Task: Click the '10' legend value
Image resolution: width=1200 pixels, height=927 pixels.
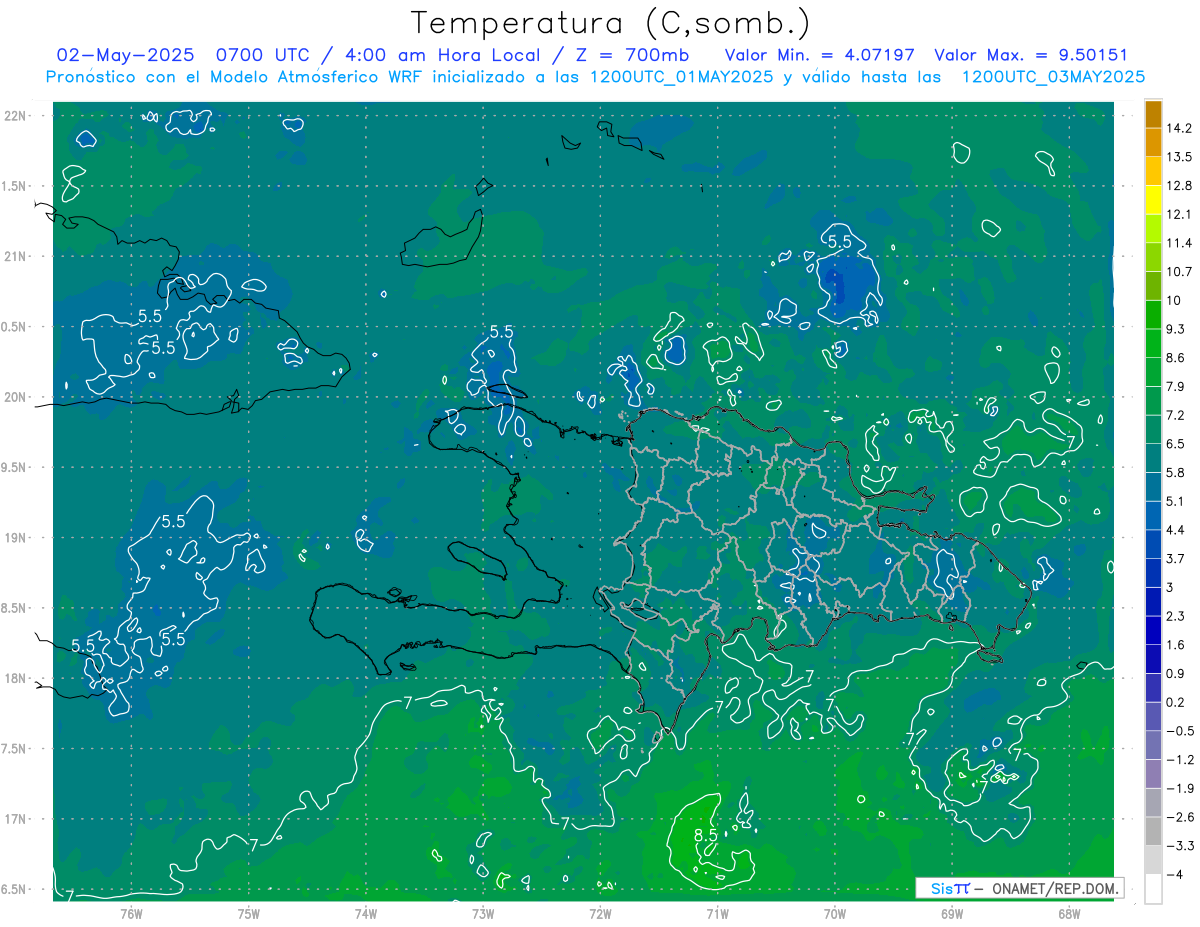Action: tap(1175, 300)
